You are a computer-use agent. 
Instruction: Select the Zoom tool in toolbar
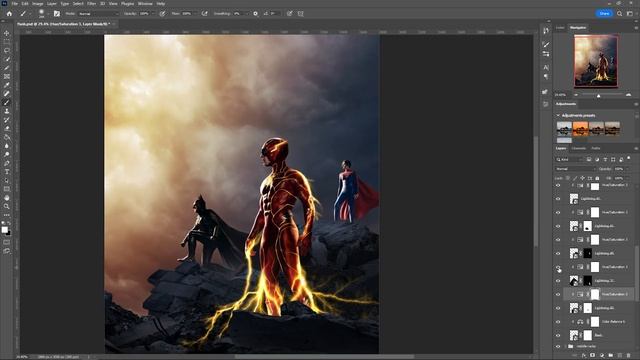tap(7, 207)
